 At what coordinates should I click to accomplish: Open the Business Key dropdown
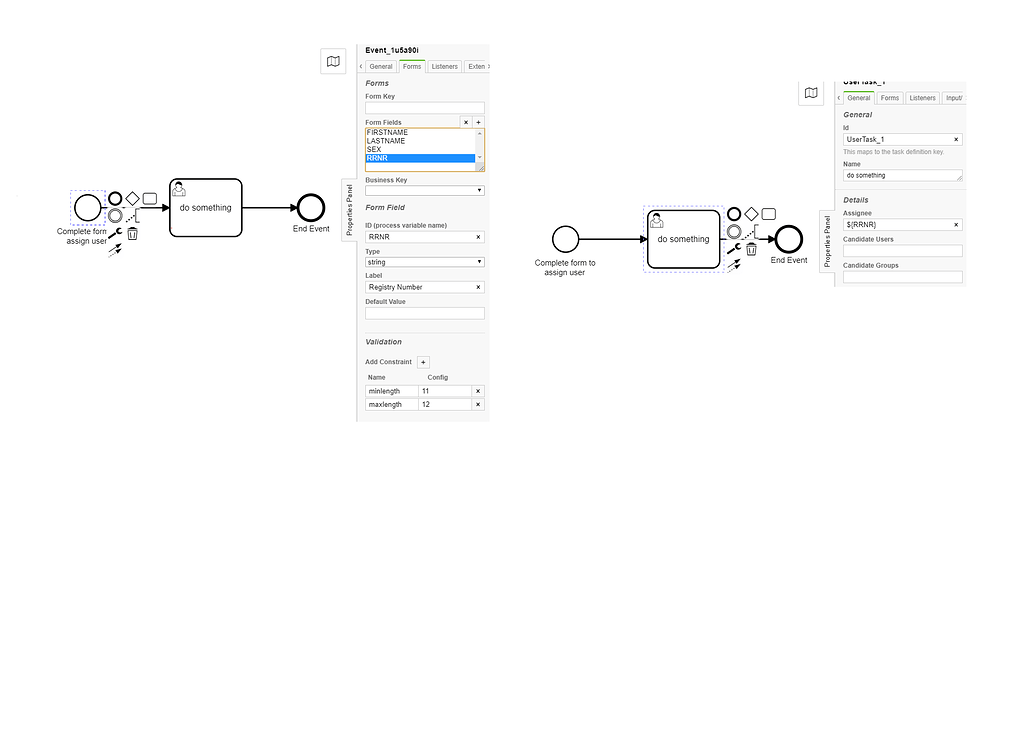(x=424, y=188)
